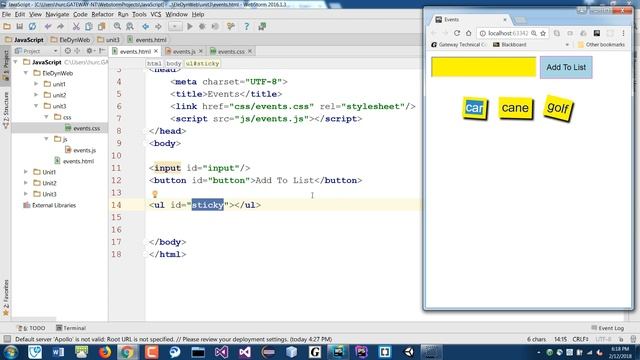Open the Navigate menu
Viewport: 640px width, 360px height.
coord(57,14)
